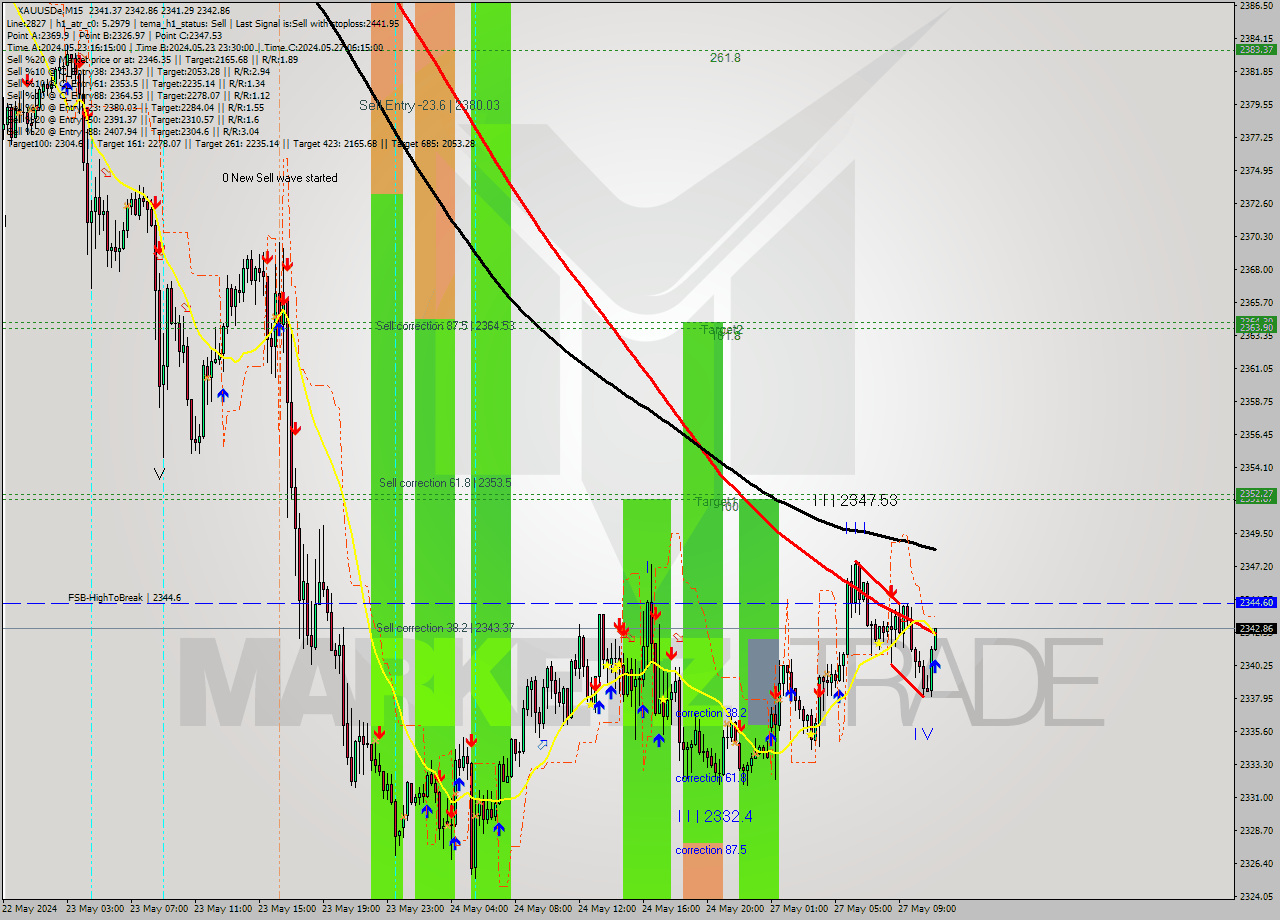Click the green 2352.27 price tag
Image resolution: width=1280 pixels, height=920 pixels.
pyautogui.click(x=1256, y=494)
